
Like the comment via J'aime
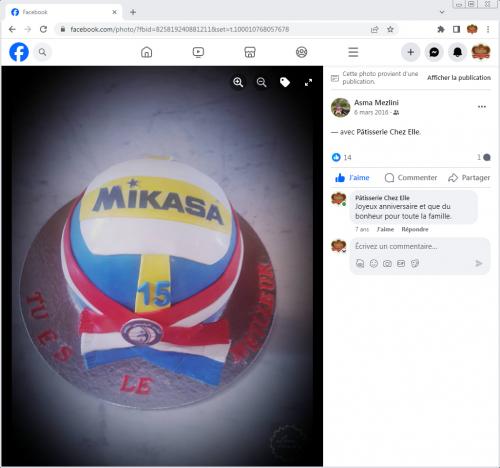(x=385, y=229)
